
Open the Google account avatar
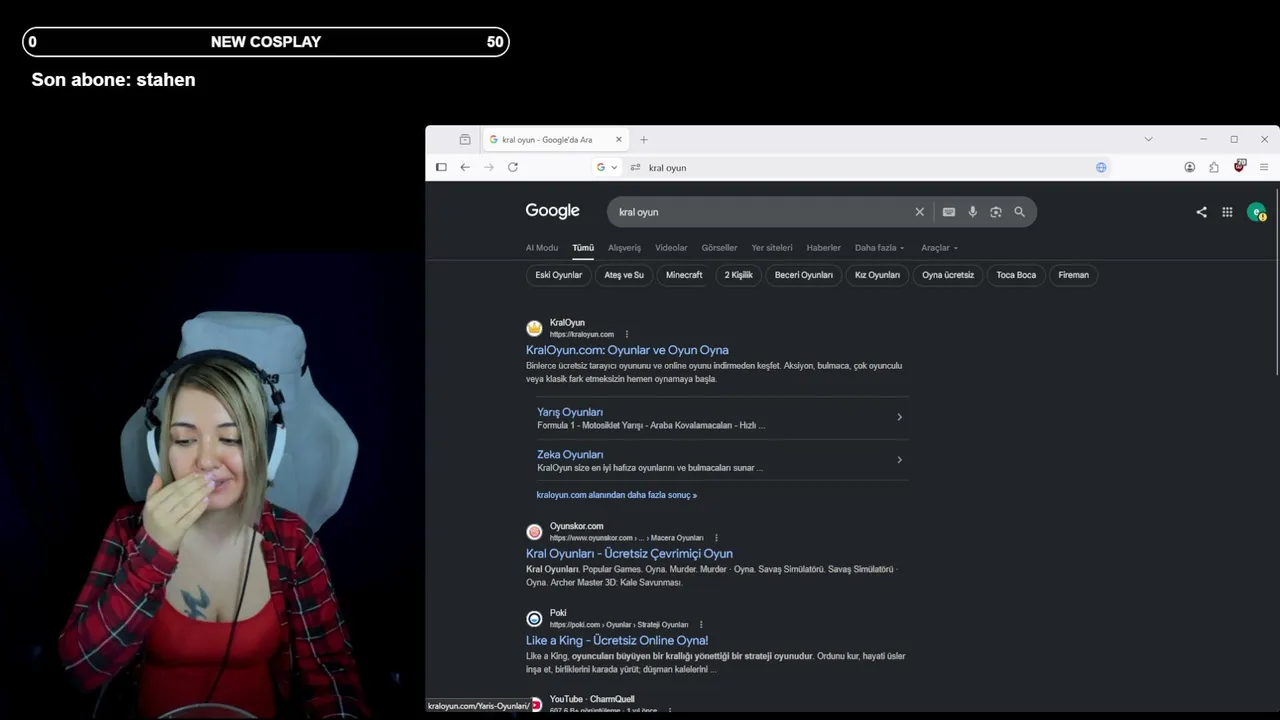(1257, 212)
